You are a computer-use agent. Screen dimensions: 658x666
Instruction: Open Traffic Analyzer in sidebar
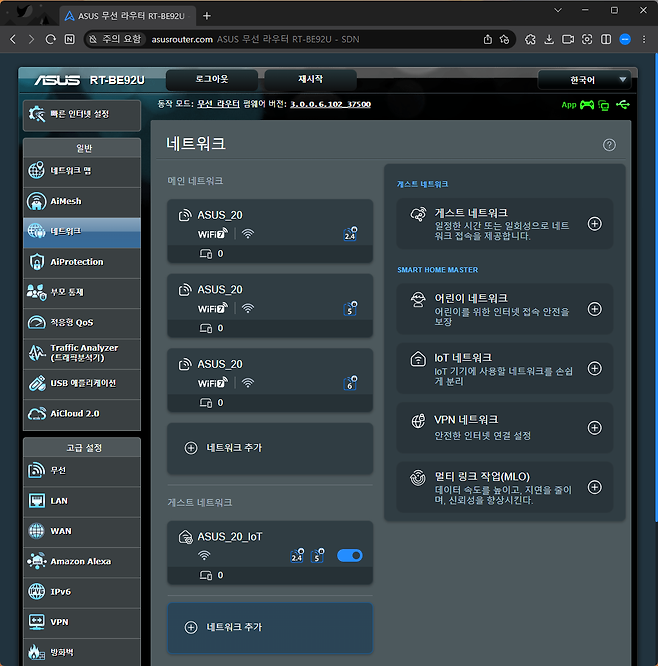[82, 352]
